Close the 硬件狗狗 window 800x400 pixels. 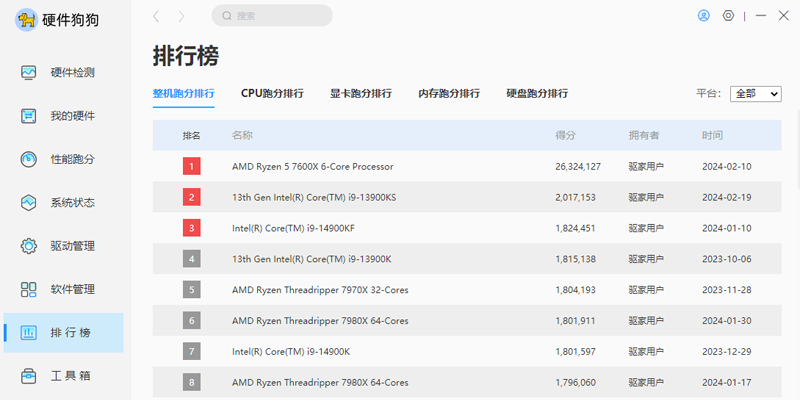pos(784,16)
